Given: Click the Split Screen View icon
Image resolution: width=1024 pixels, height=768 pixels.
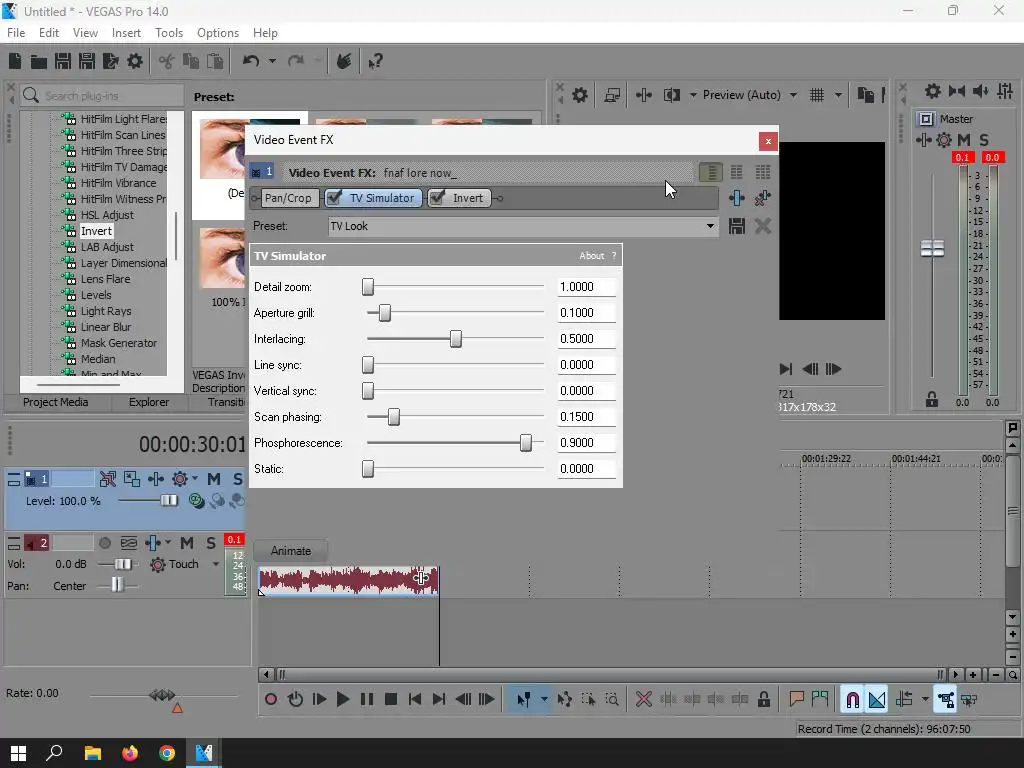Looking at the screenshot, I should click(671, 95).
